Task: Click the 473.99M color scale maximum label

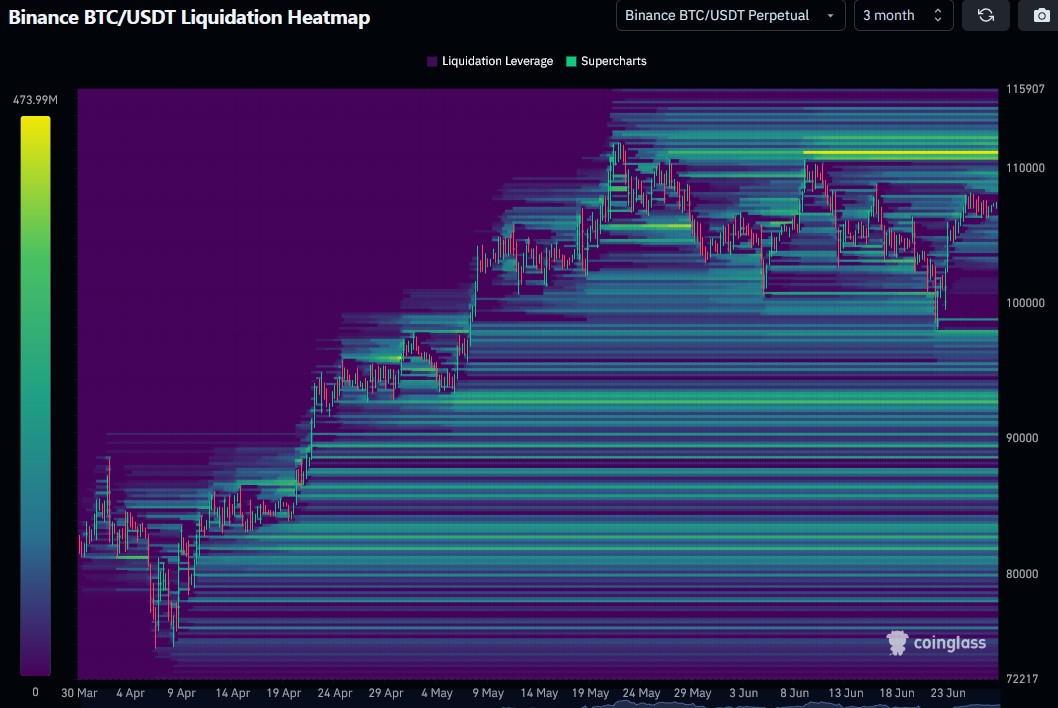Action: [35, 100]
